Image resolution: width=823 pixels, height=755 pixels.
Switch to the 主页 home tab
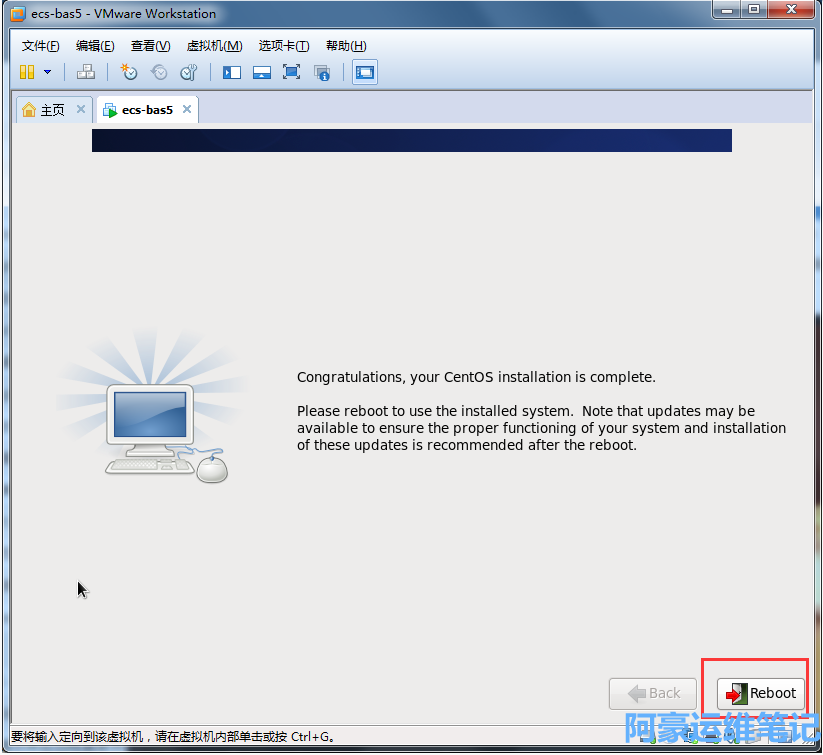(45, 110)
